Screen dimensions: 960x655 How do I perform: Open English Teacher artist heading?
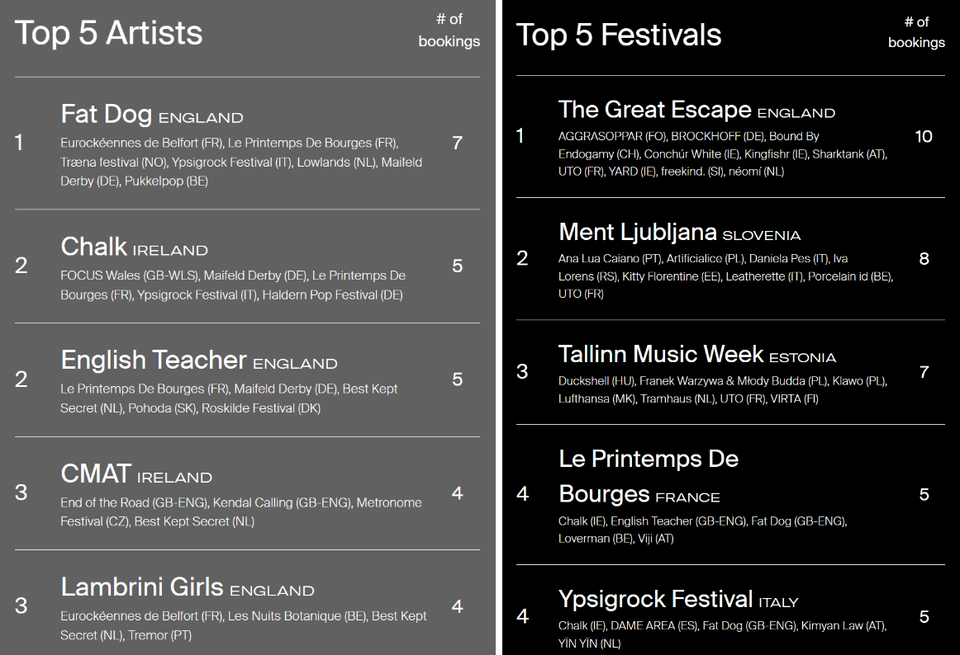154,360
